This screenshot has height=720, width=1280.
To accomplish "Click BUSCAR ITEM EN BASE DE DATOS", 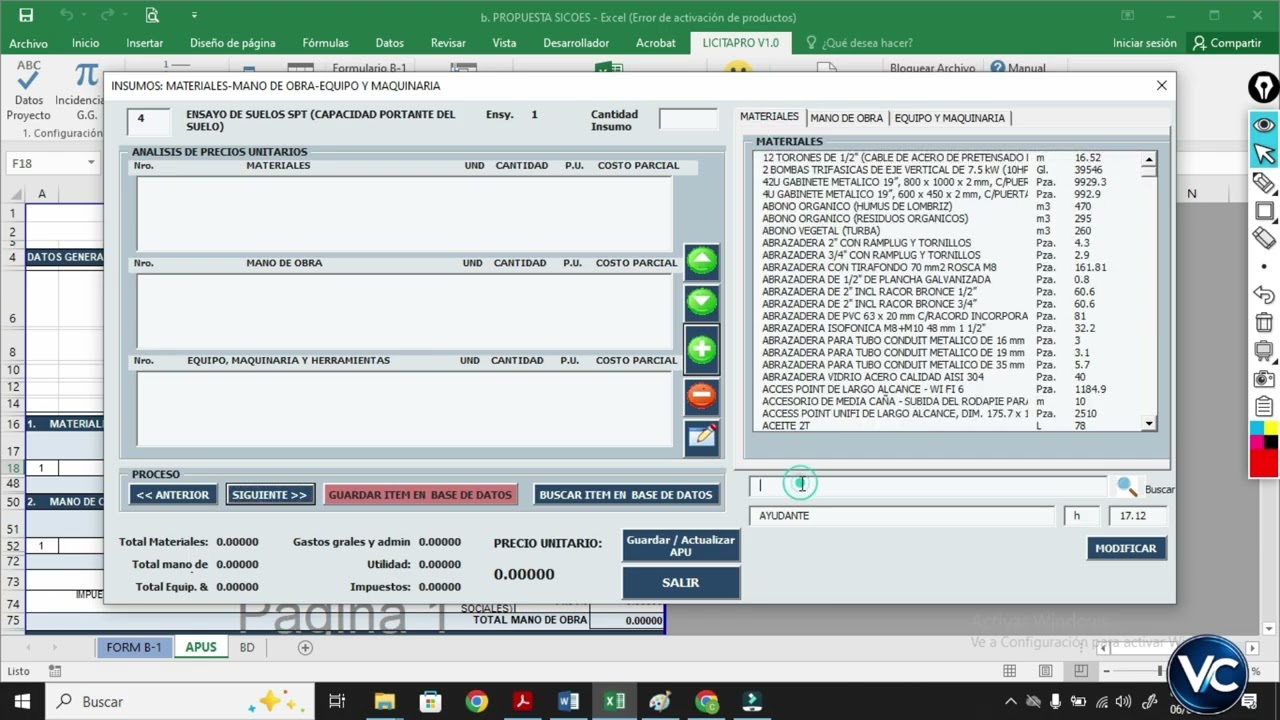I will pyautogui.click(x=626, y=494).
